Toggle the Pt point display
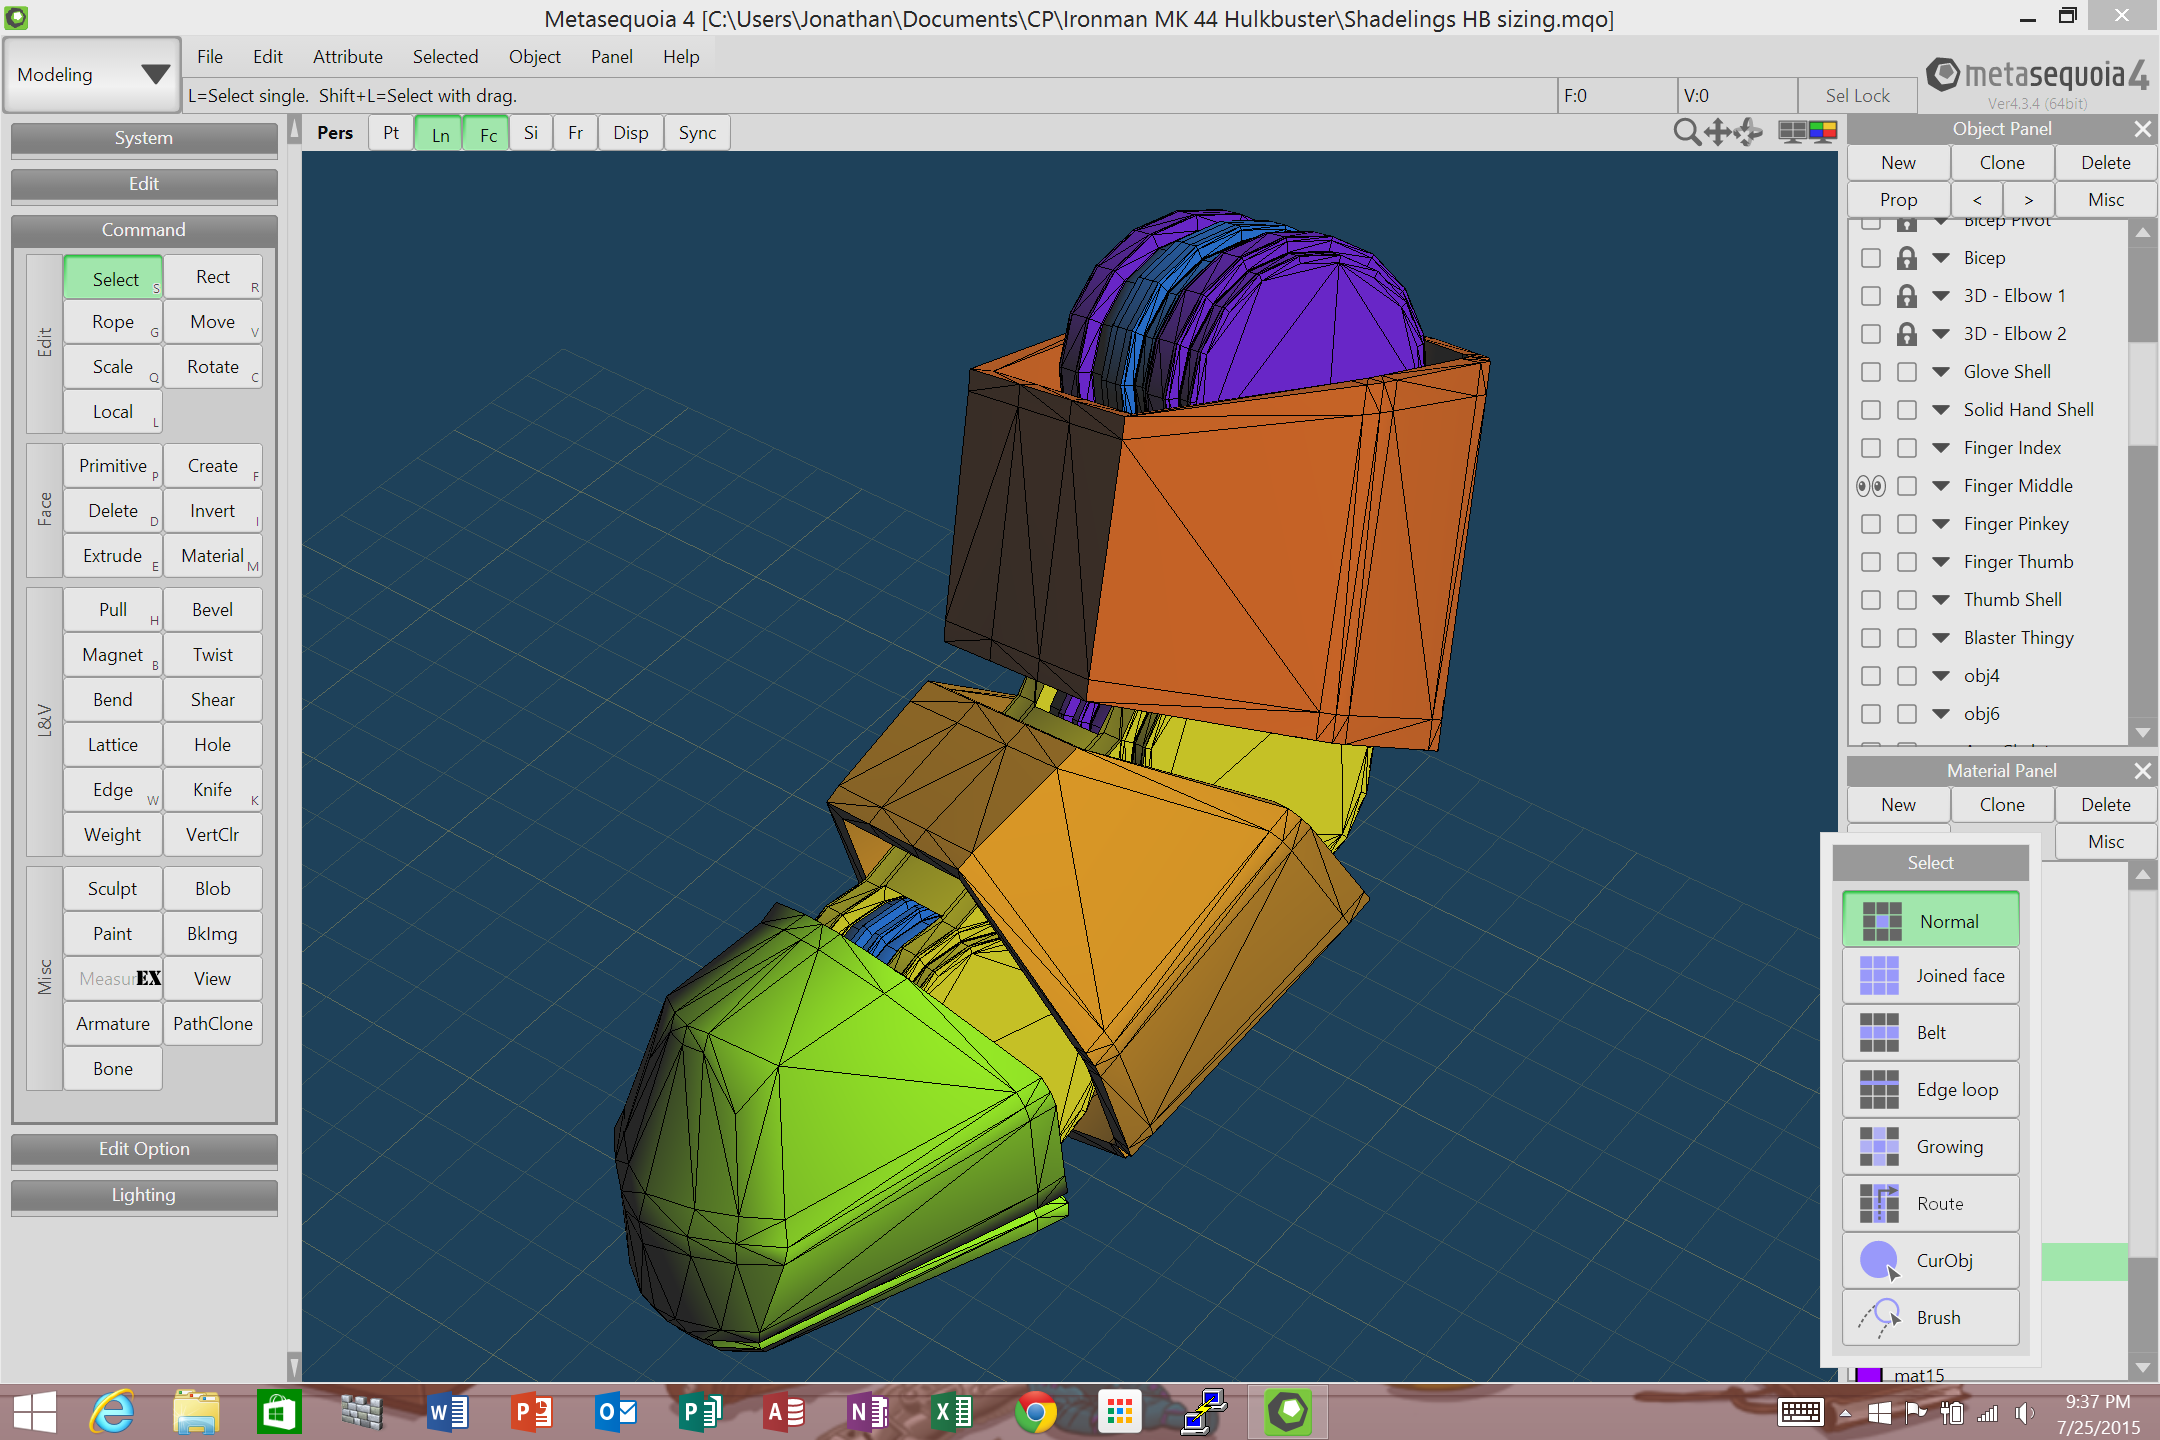 (391, 133)
